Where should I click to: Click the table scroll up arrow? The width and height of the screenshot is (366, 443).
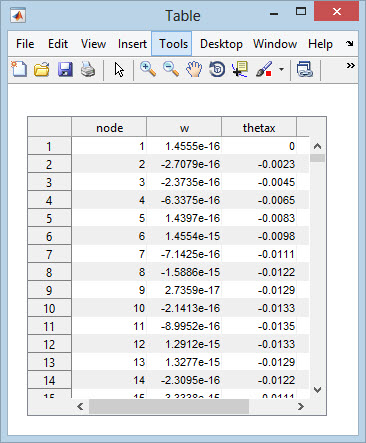point(317,146)
